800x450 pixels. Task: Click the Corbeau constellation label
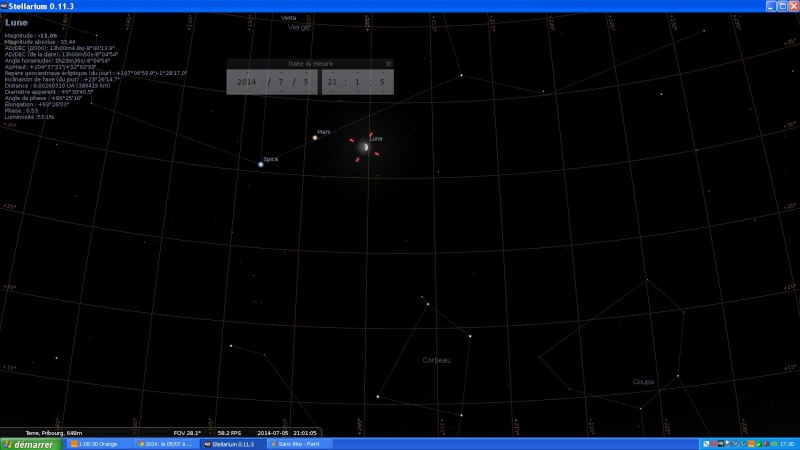click(x=436, y=360)
